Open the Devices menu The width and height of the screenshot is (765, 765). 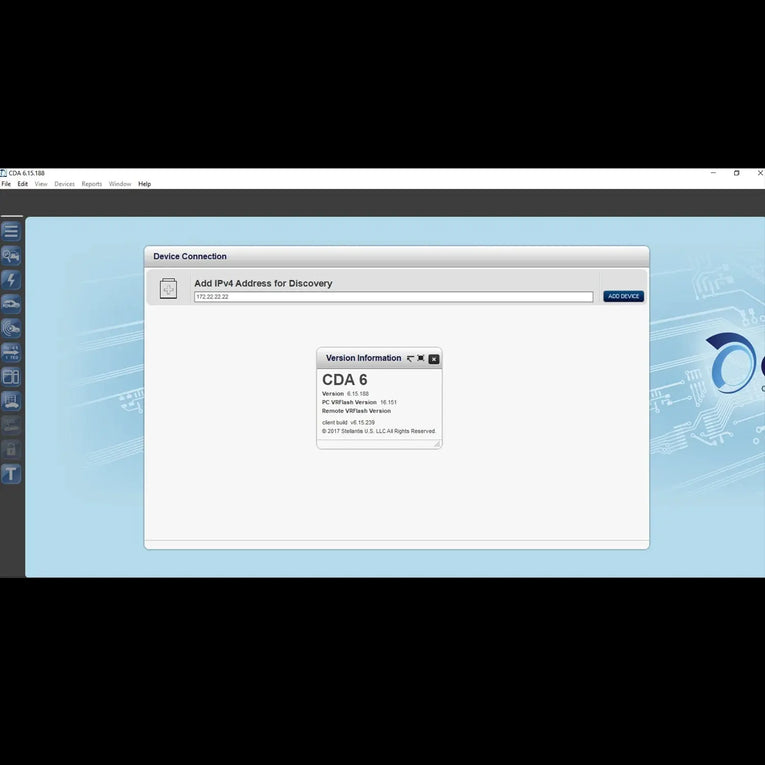(64, 184)
